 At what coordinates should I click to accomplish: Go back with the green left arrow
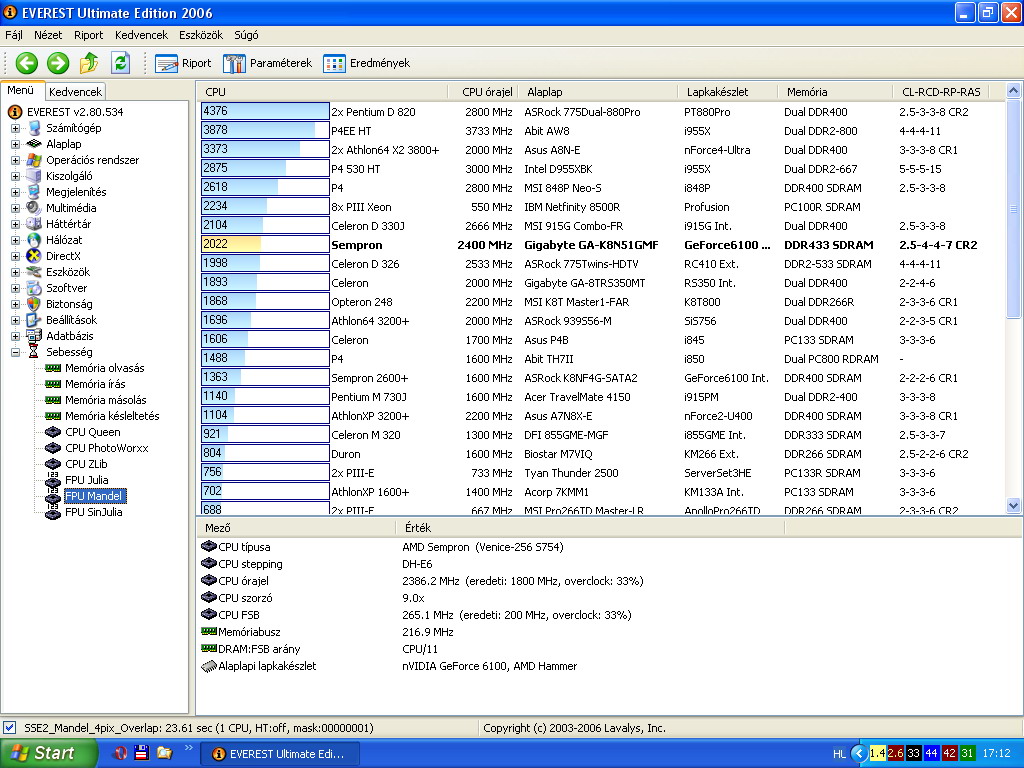click(x=27, y=63)
